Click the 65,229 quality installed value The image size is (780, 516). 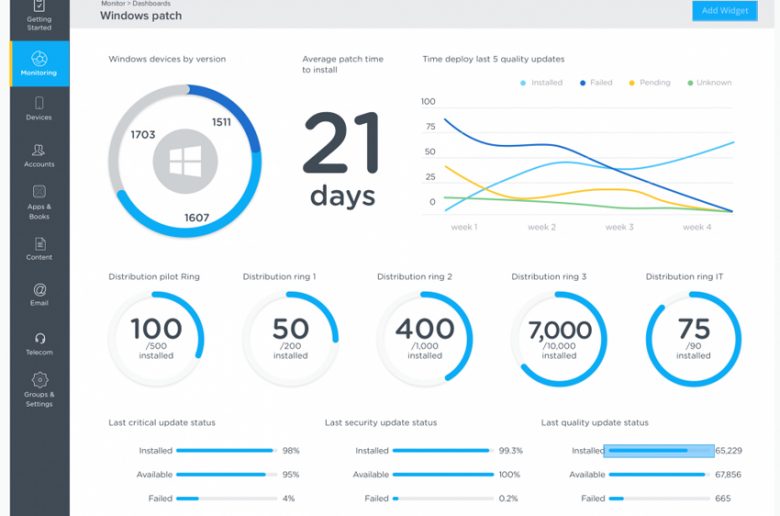[x=729, y=451]
